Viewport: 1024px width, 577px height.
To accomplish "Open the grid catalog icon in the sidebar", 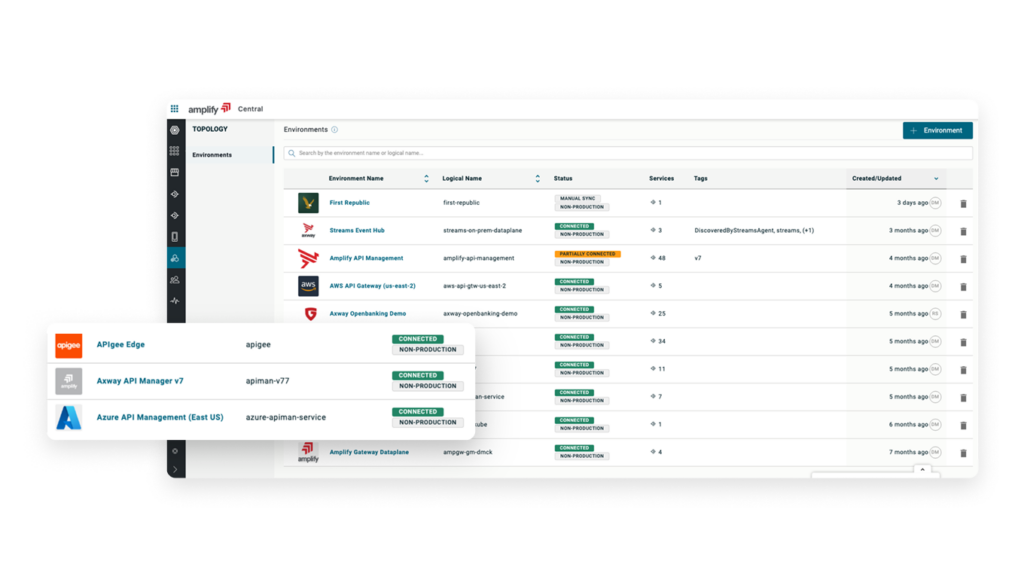I will 174,151.
